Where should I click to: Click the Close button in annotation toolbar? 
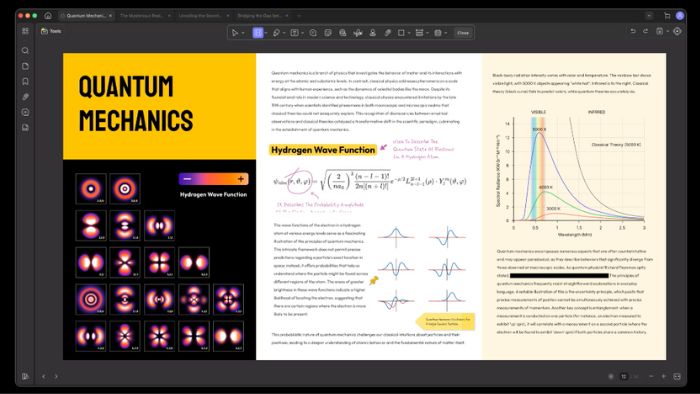click(x=463, y=33)
